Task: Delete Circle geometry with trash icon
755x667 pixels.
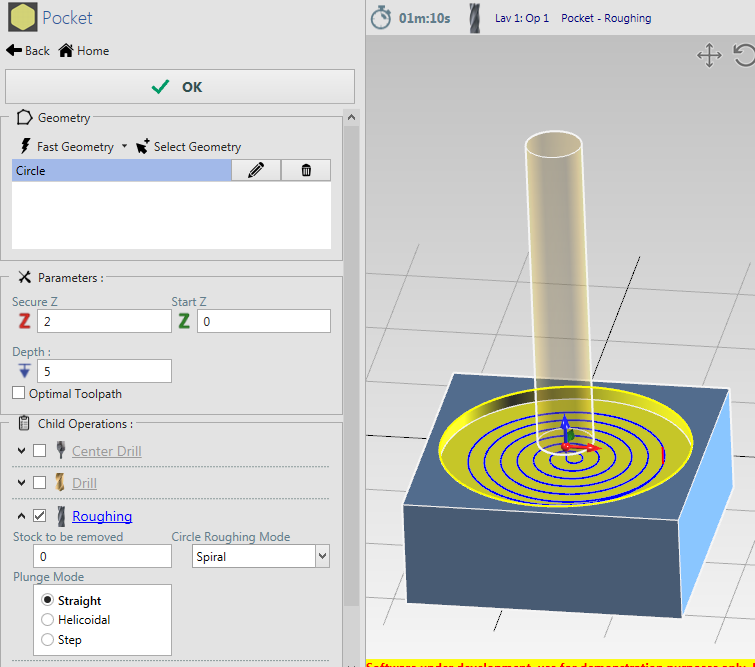Action: [x=306, y=170]
